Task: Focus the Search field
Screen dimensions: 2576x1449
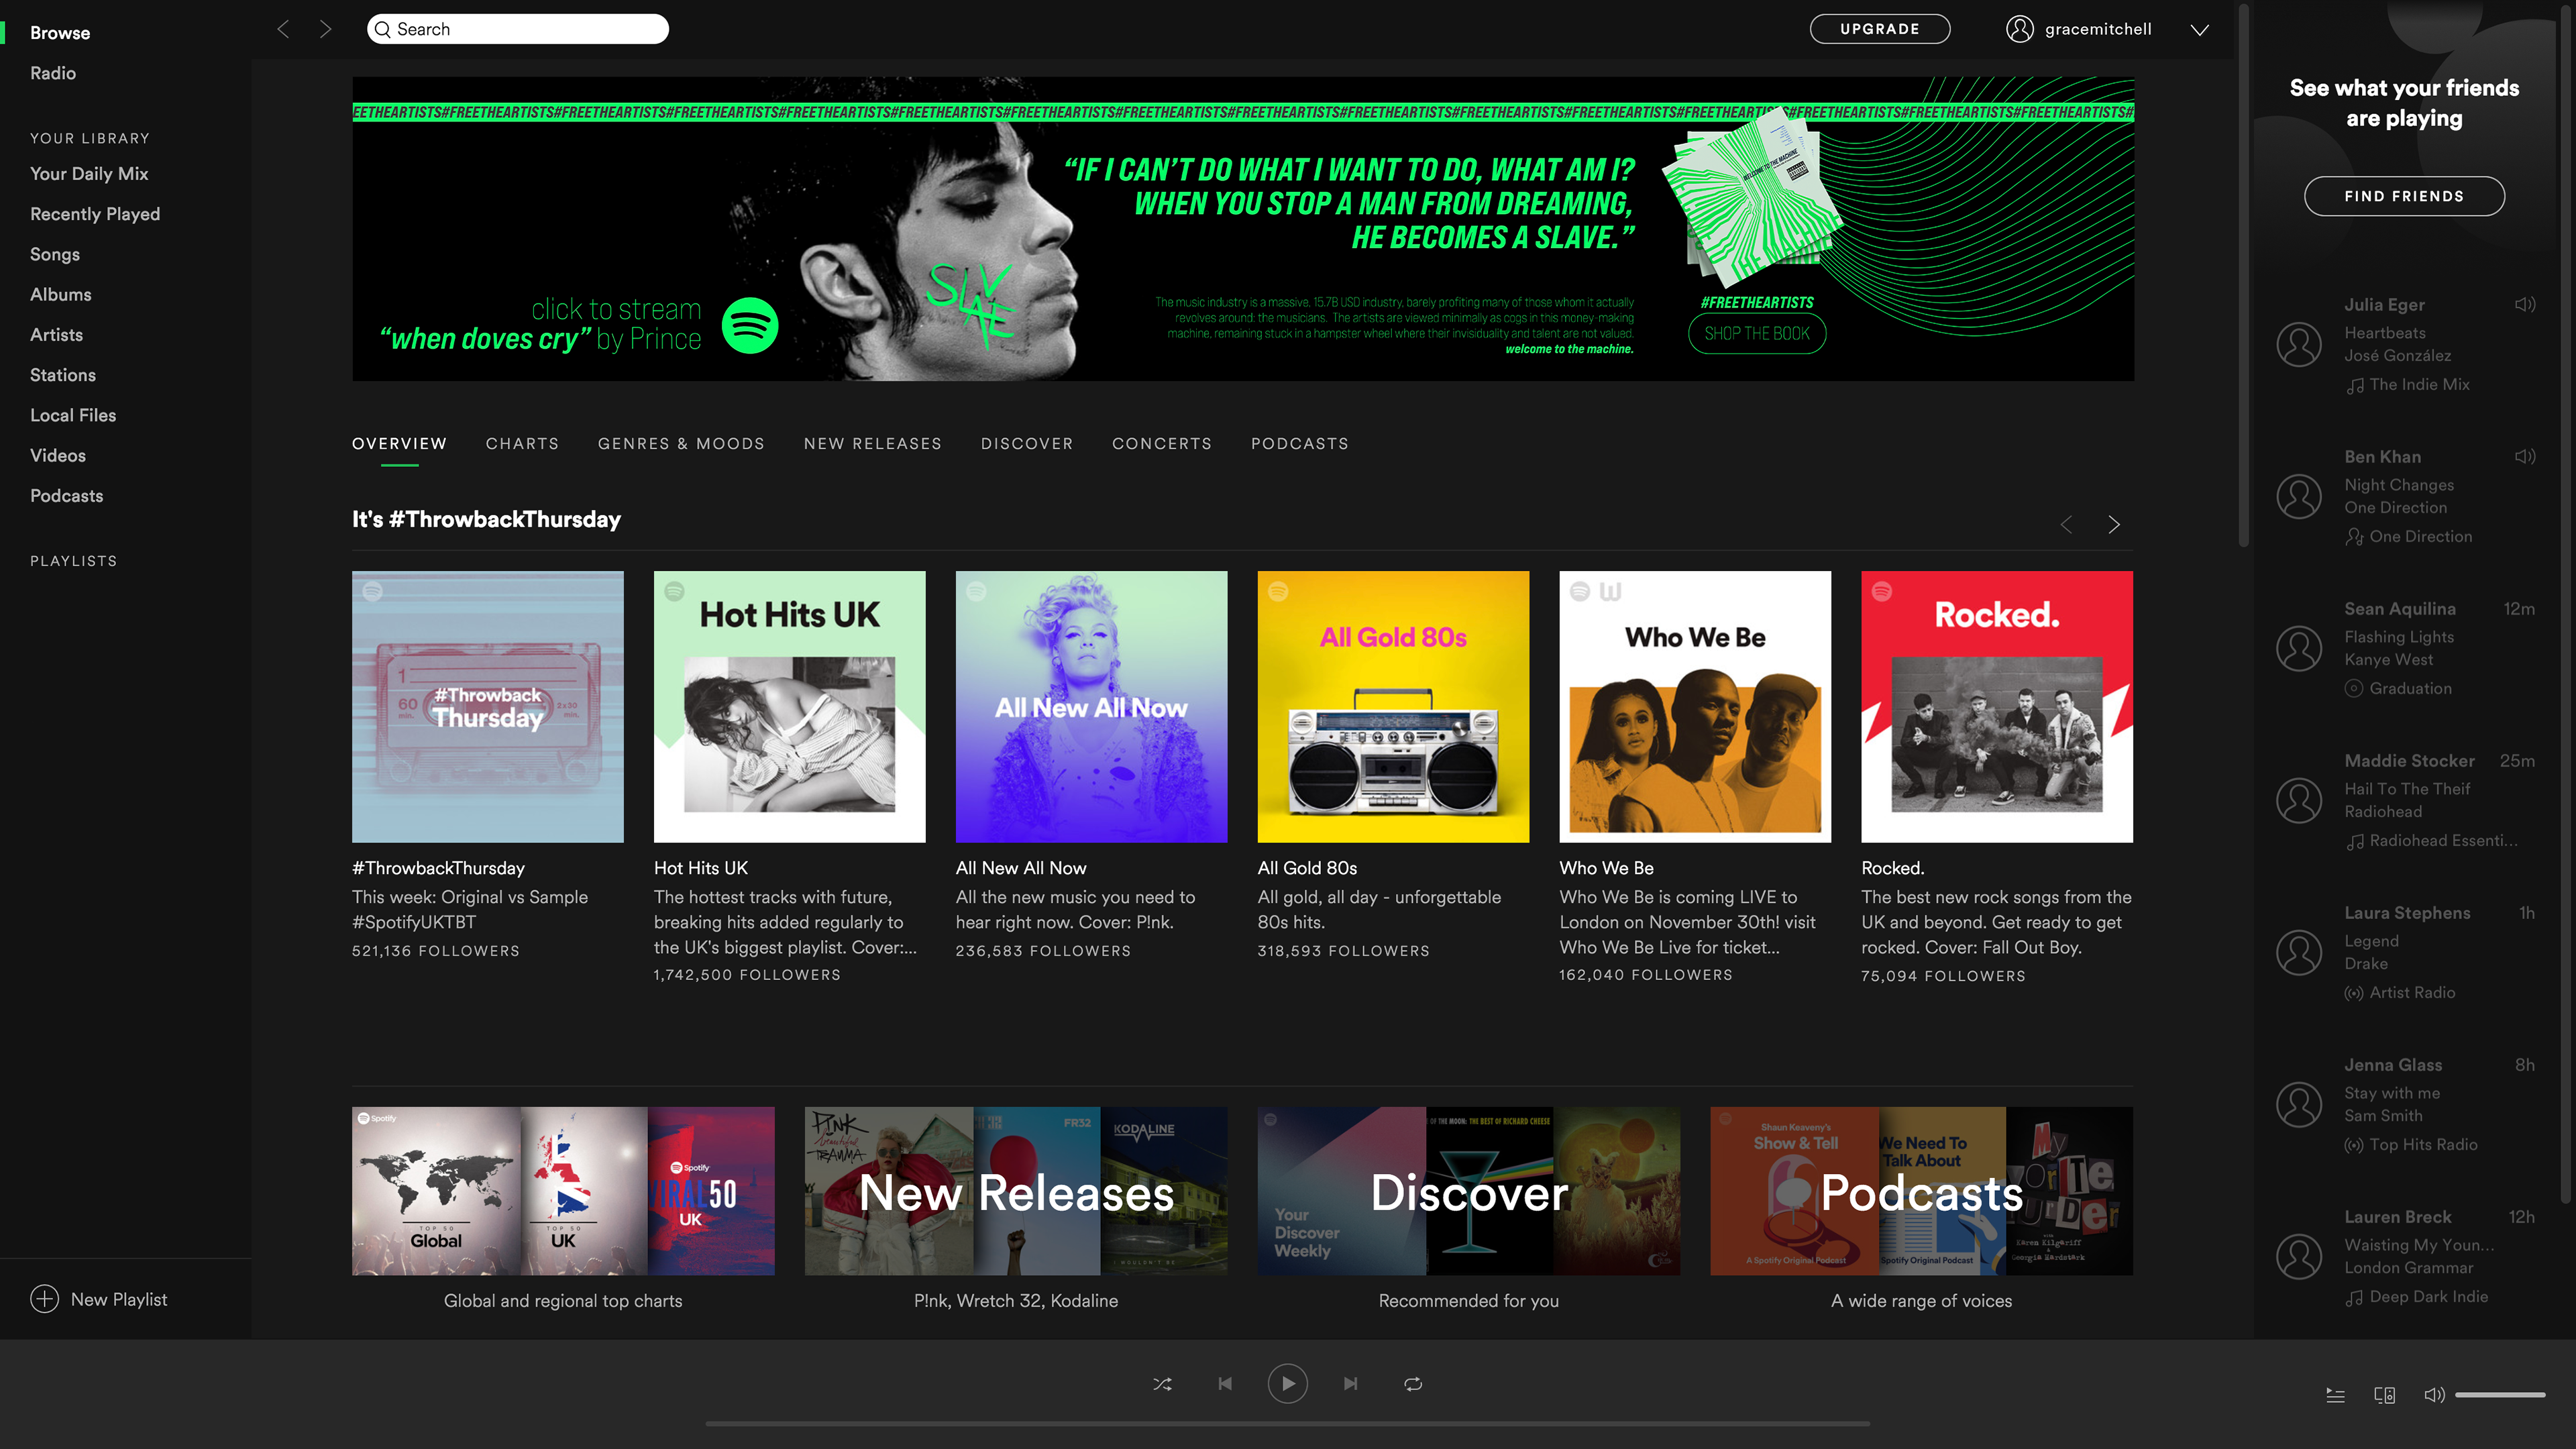Action: point(518,29)
